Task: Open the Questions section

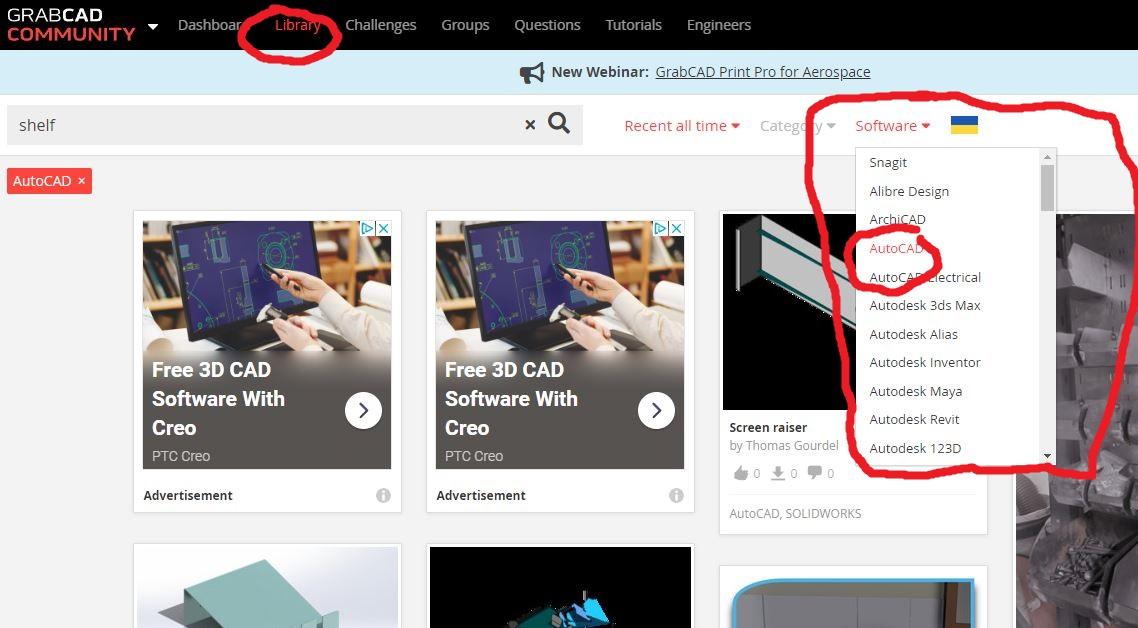Action: coord(547,25)
